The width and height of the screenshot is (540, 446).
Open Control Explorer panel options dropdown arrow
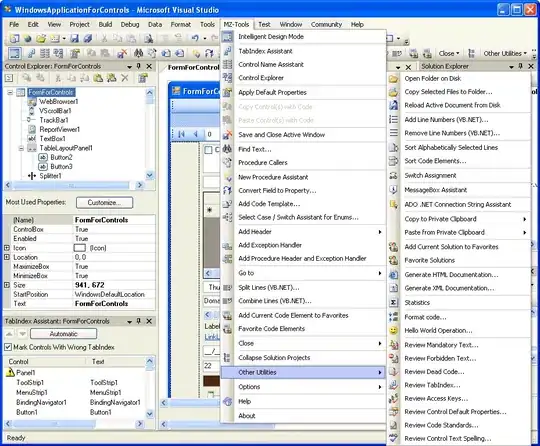click(x=129, y=66)
